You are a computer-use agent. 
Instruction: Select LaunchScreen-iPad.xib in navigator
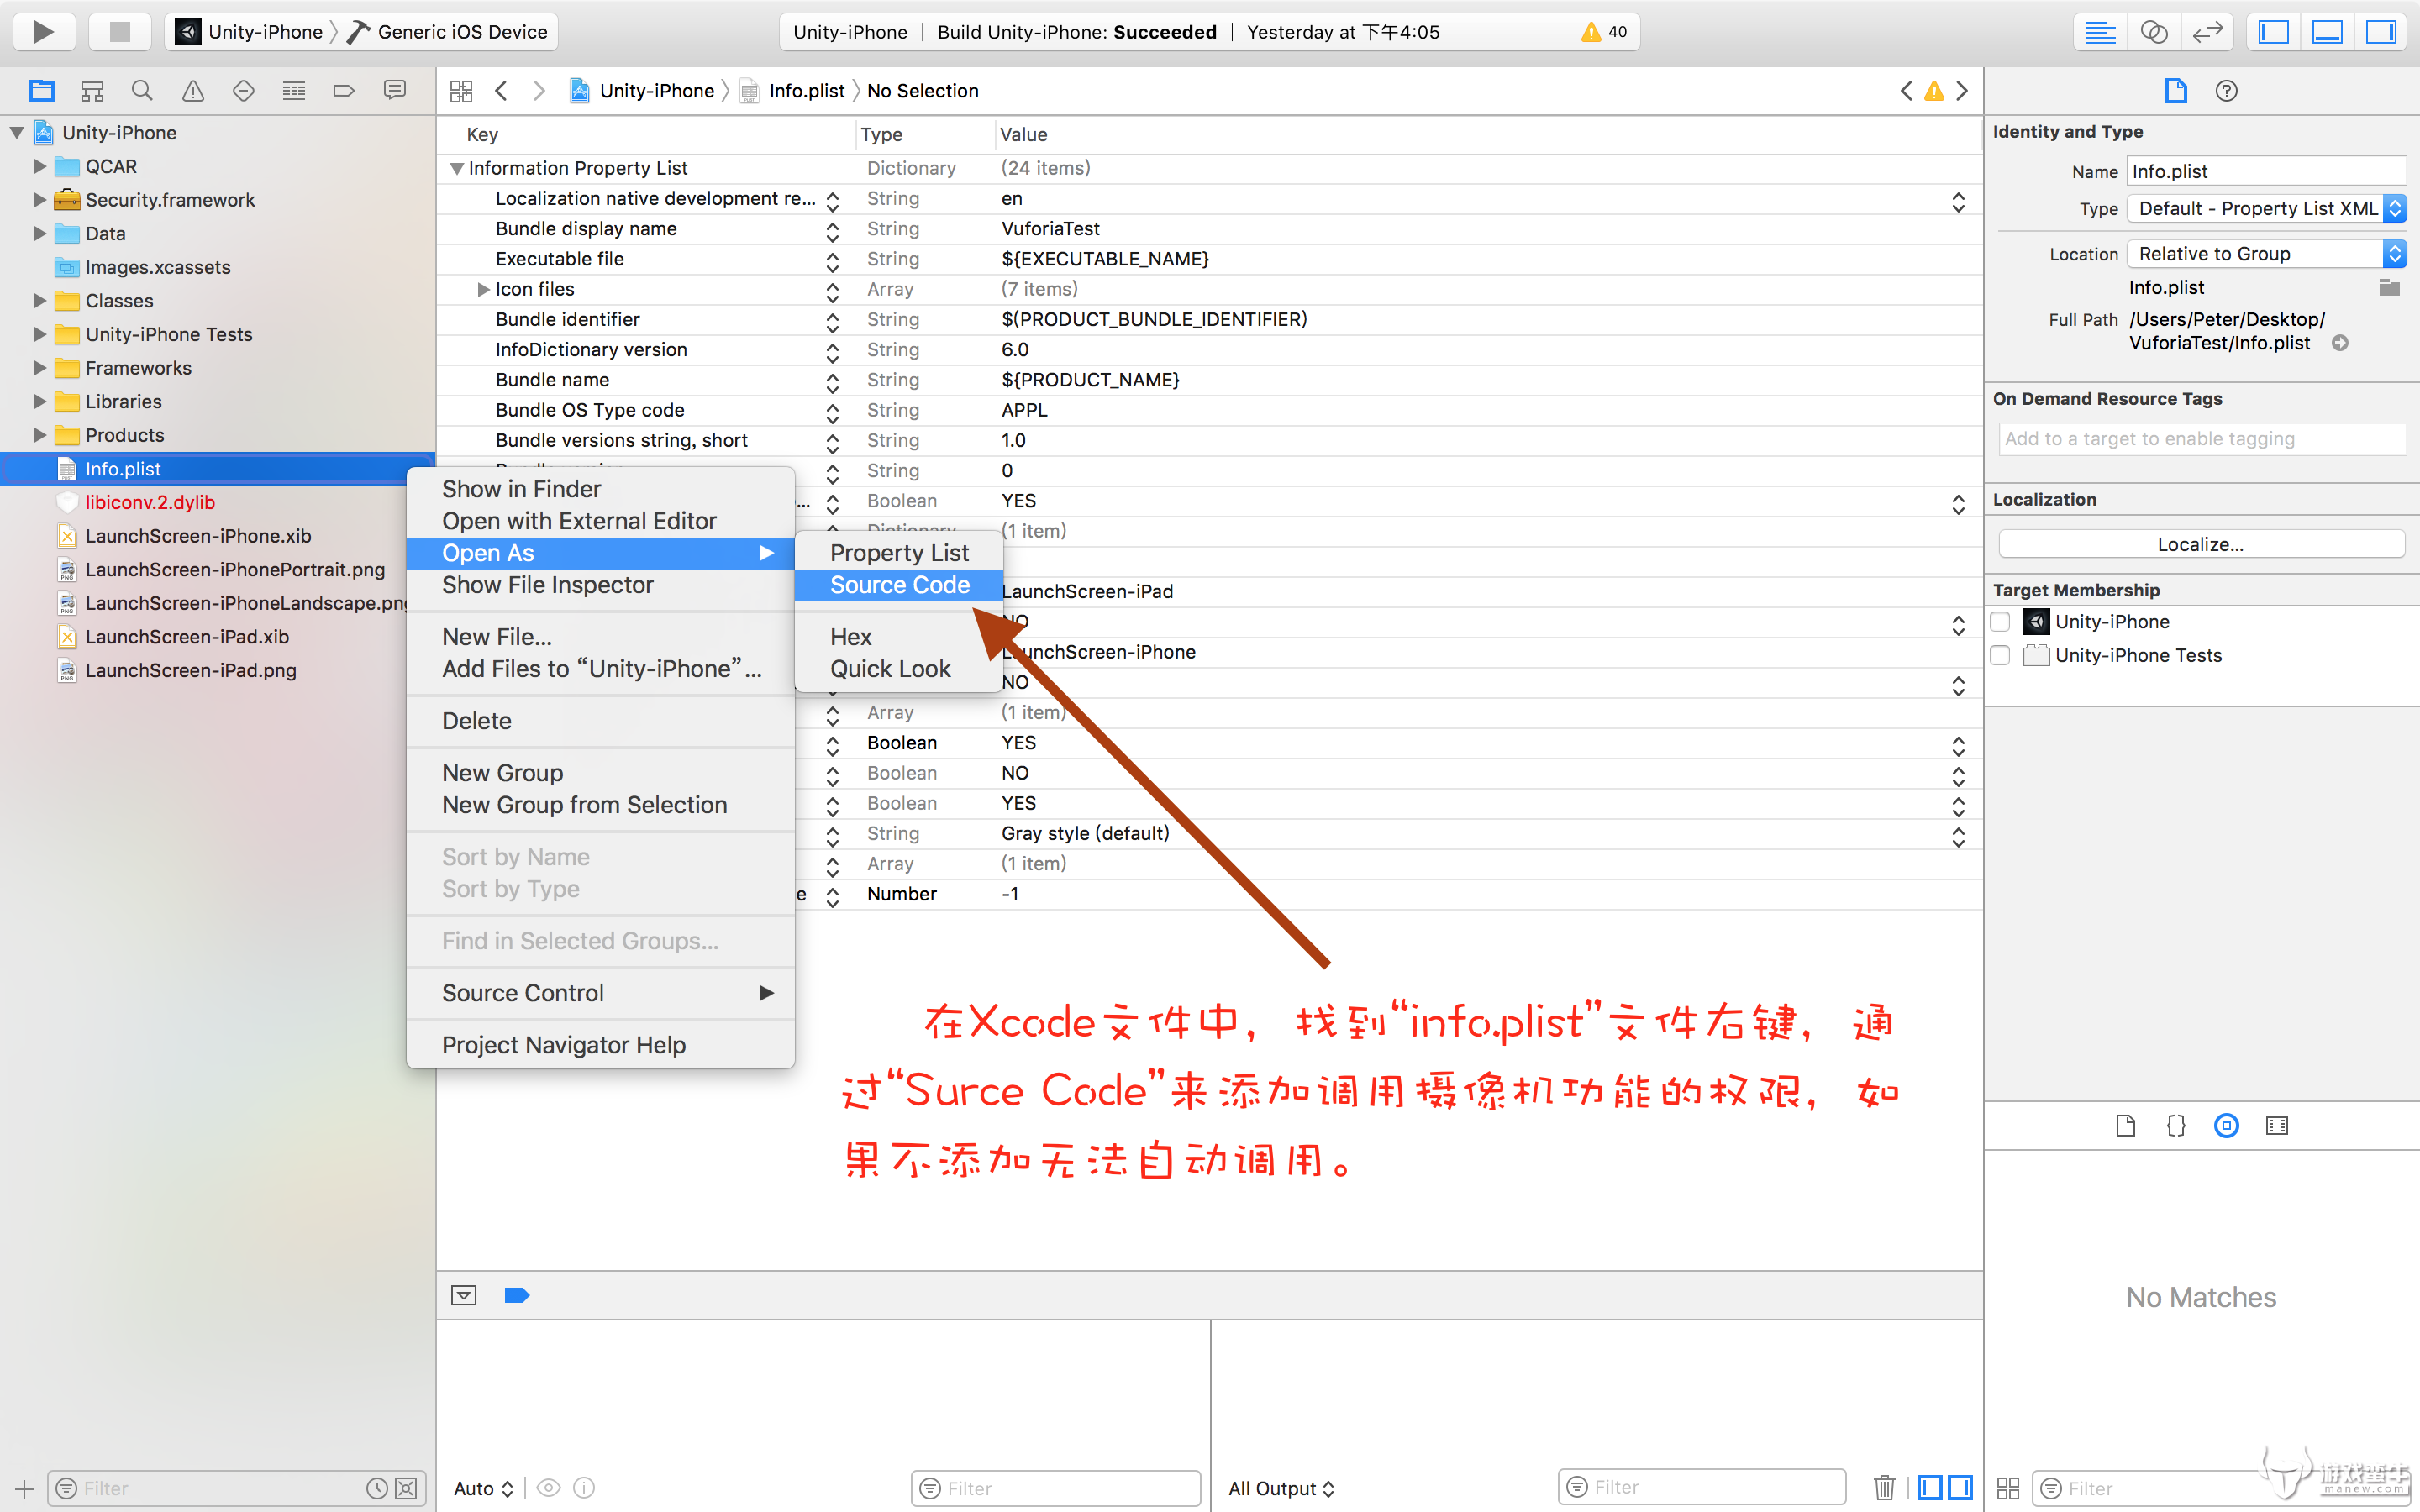(x=187, y=636)
